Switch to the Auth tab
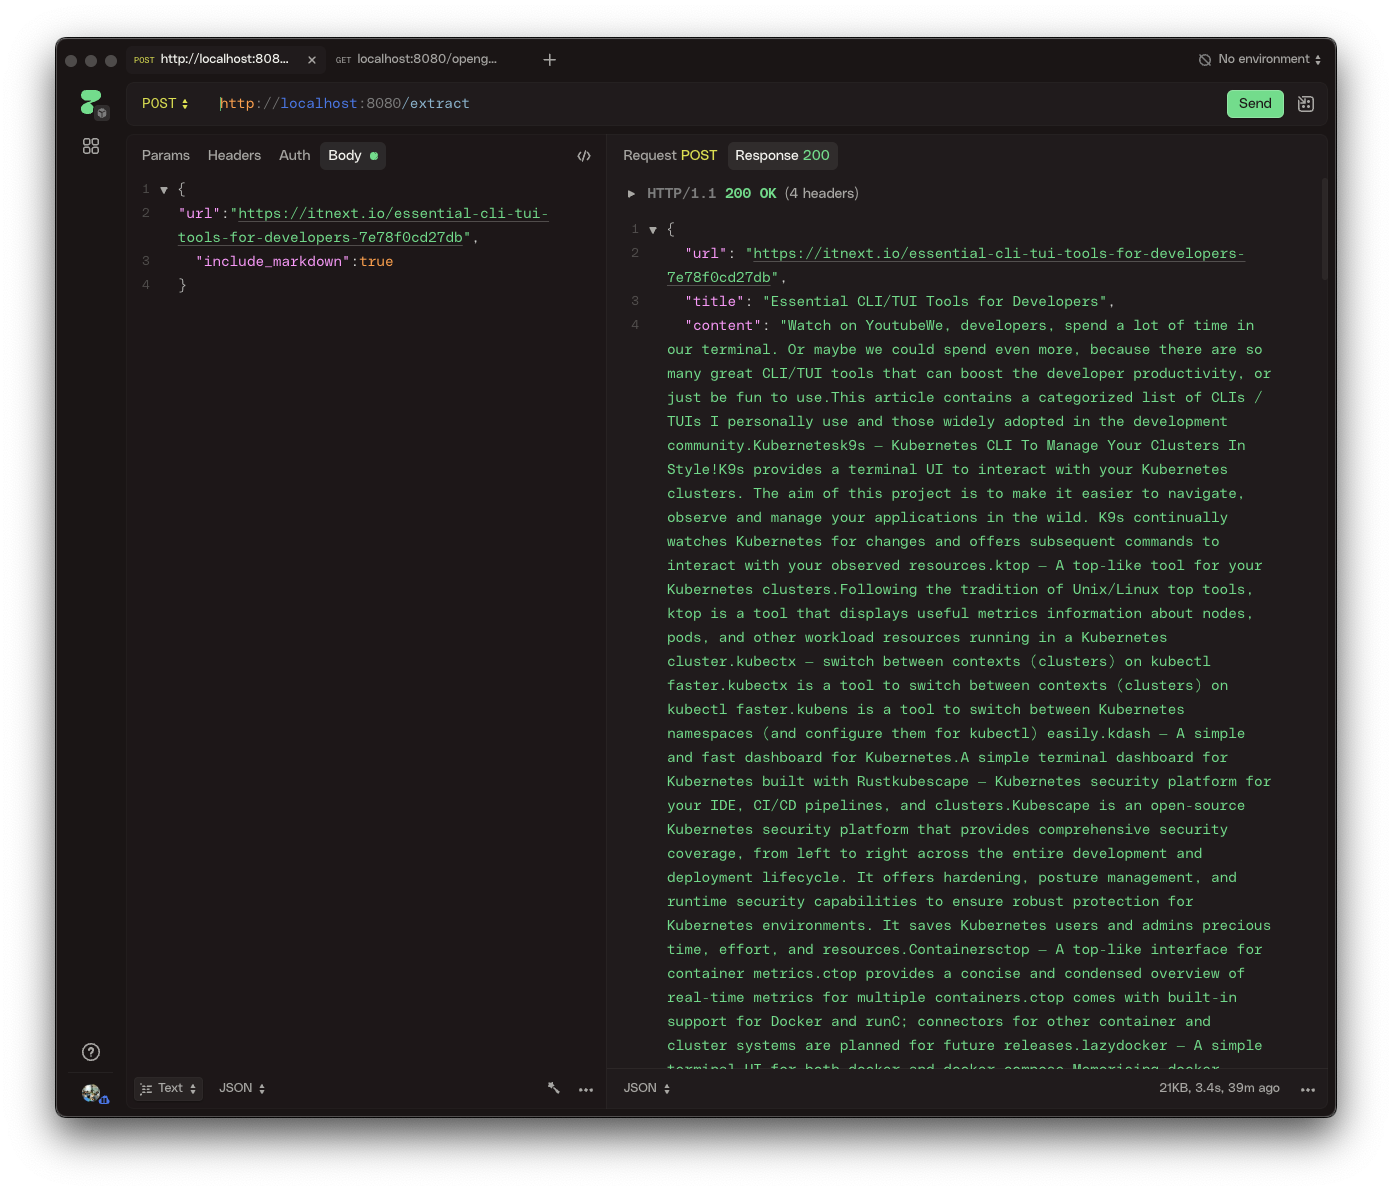This screenshot has height=1191, width=1392. point(294,156)
